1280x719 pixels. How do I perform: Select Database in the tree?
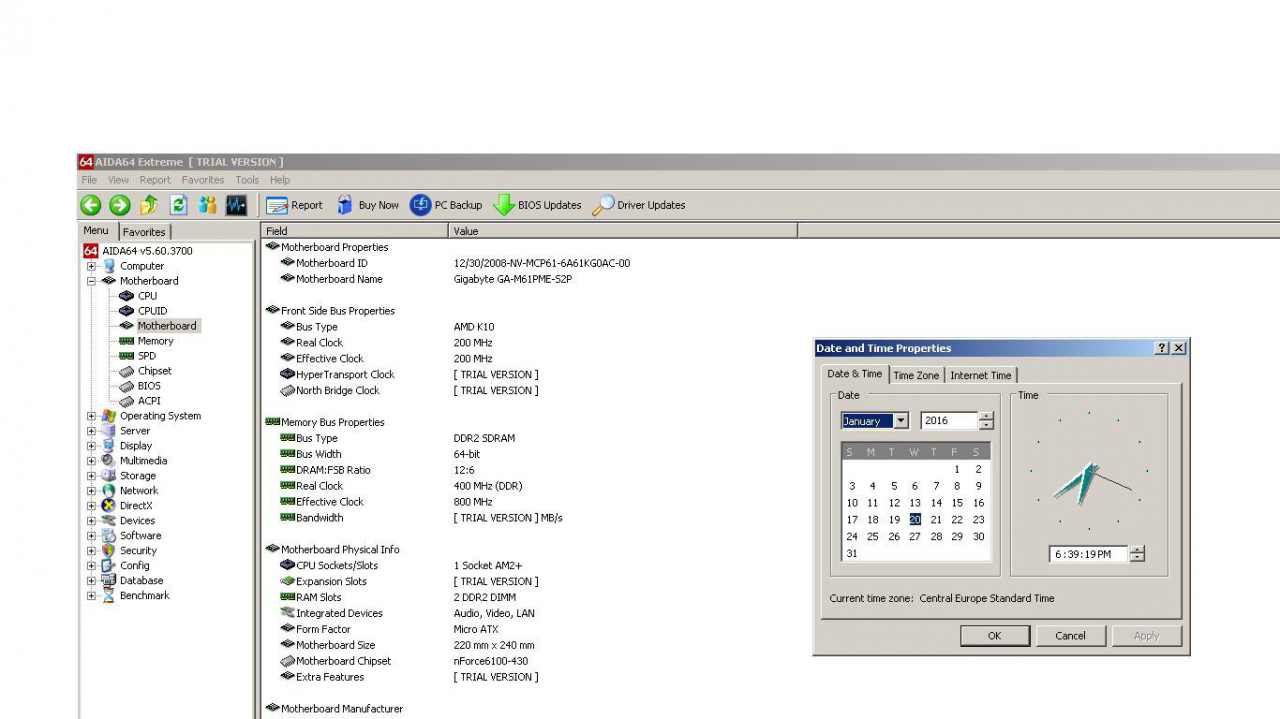141,581
